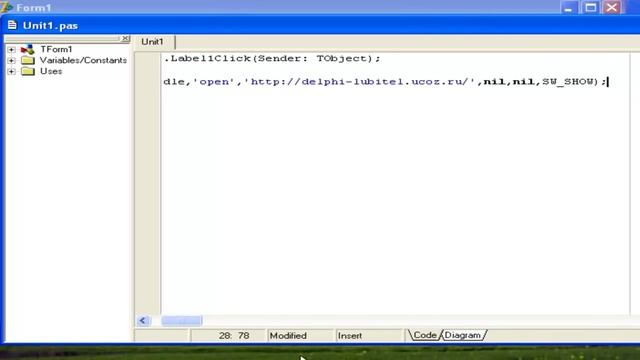This screenshot has height=360, width=640.
Task: Click the horizontal scrollbar thumb
Action: (x=182, y=321)
